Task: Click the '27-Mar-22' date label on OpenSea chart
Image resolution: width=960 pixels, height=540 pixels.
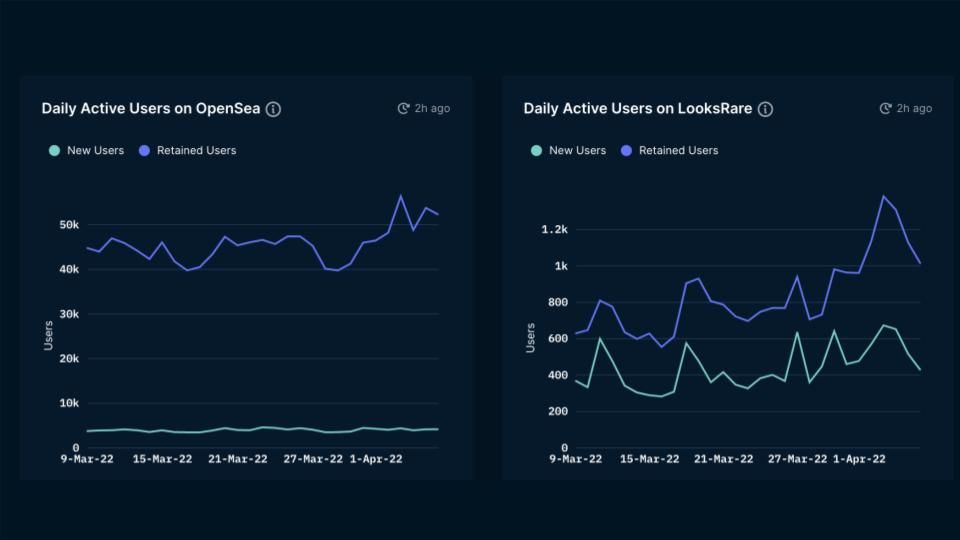Action: 313,459
